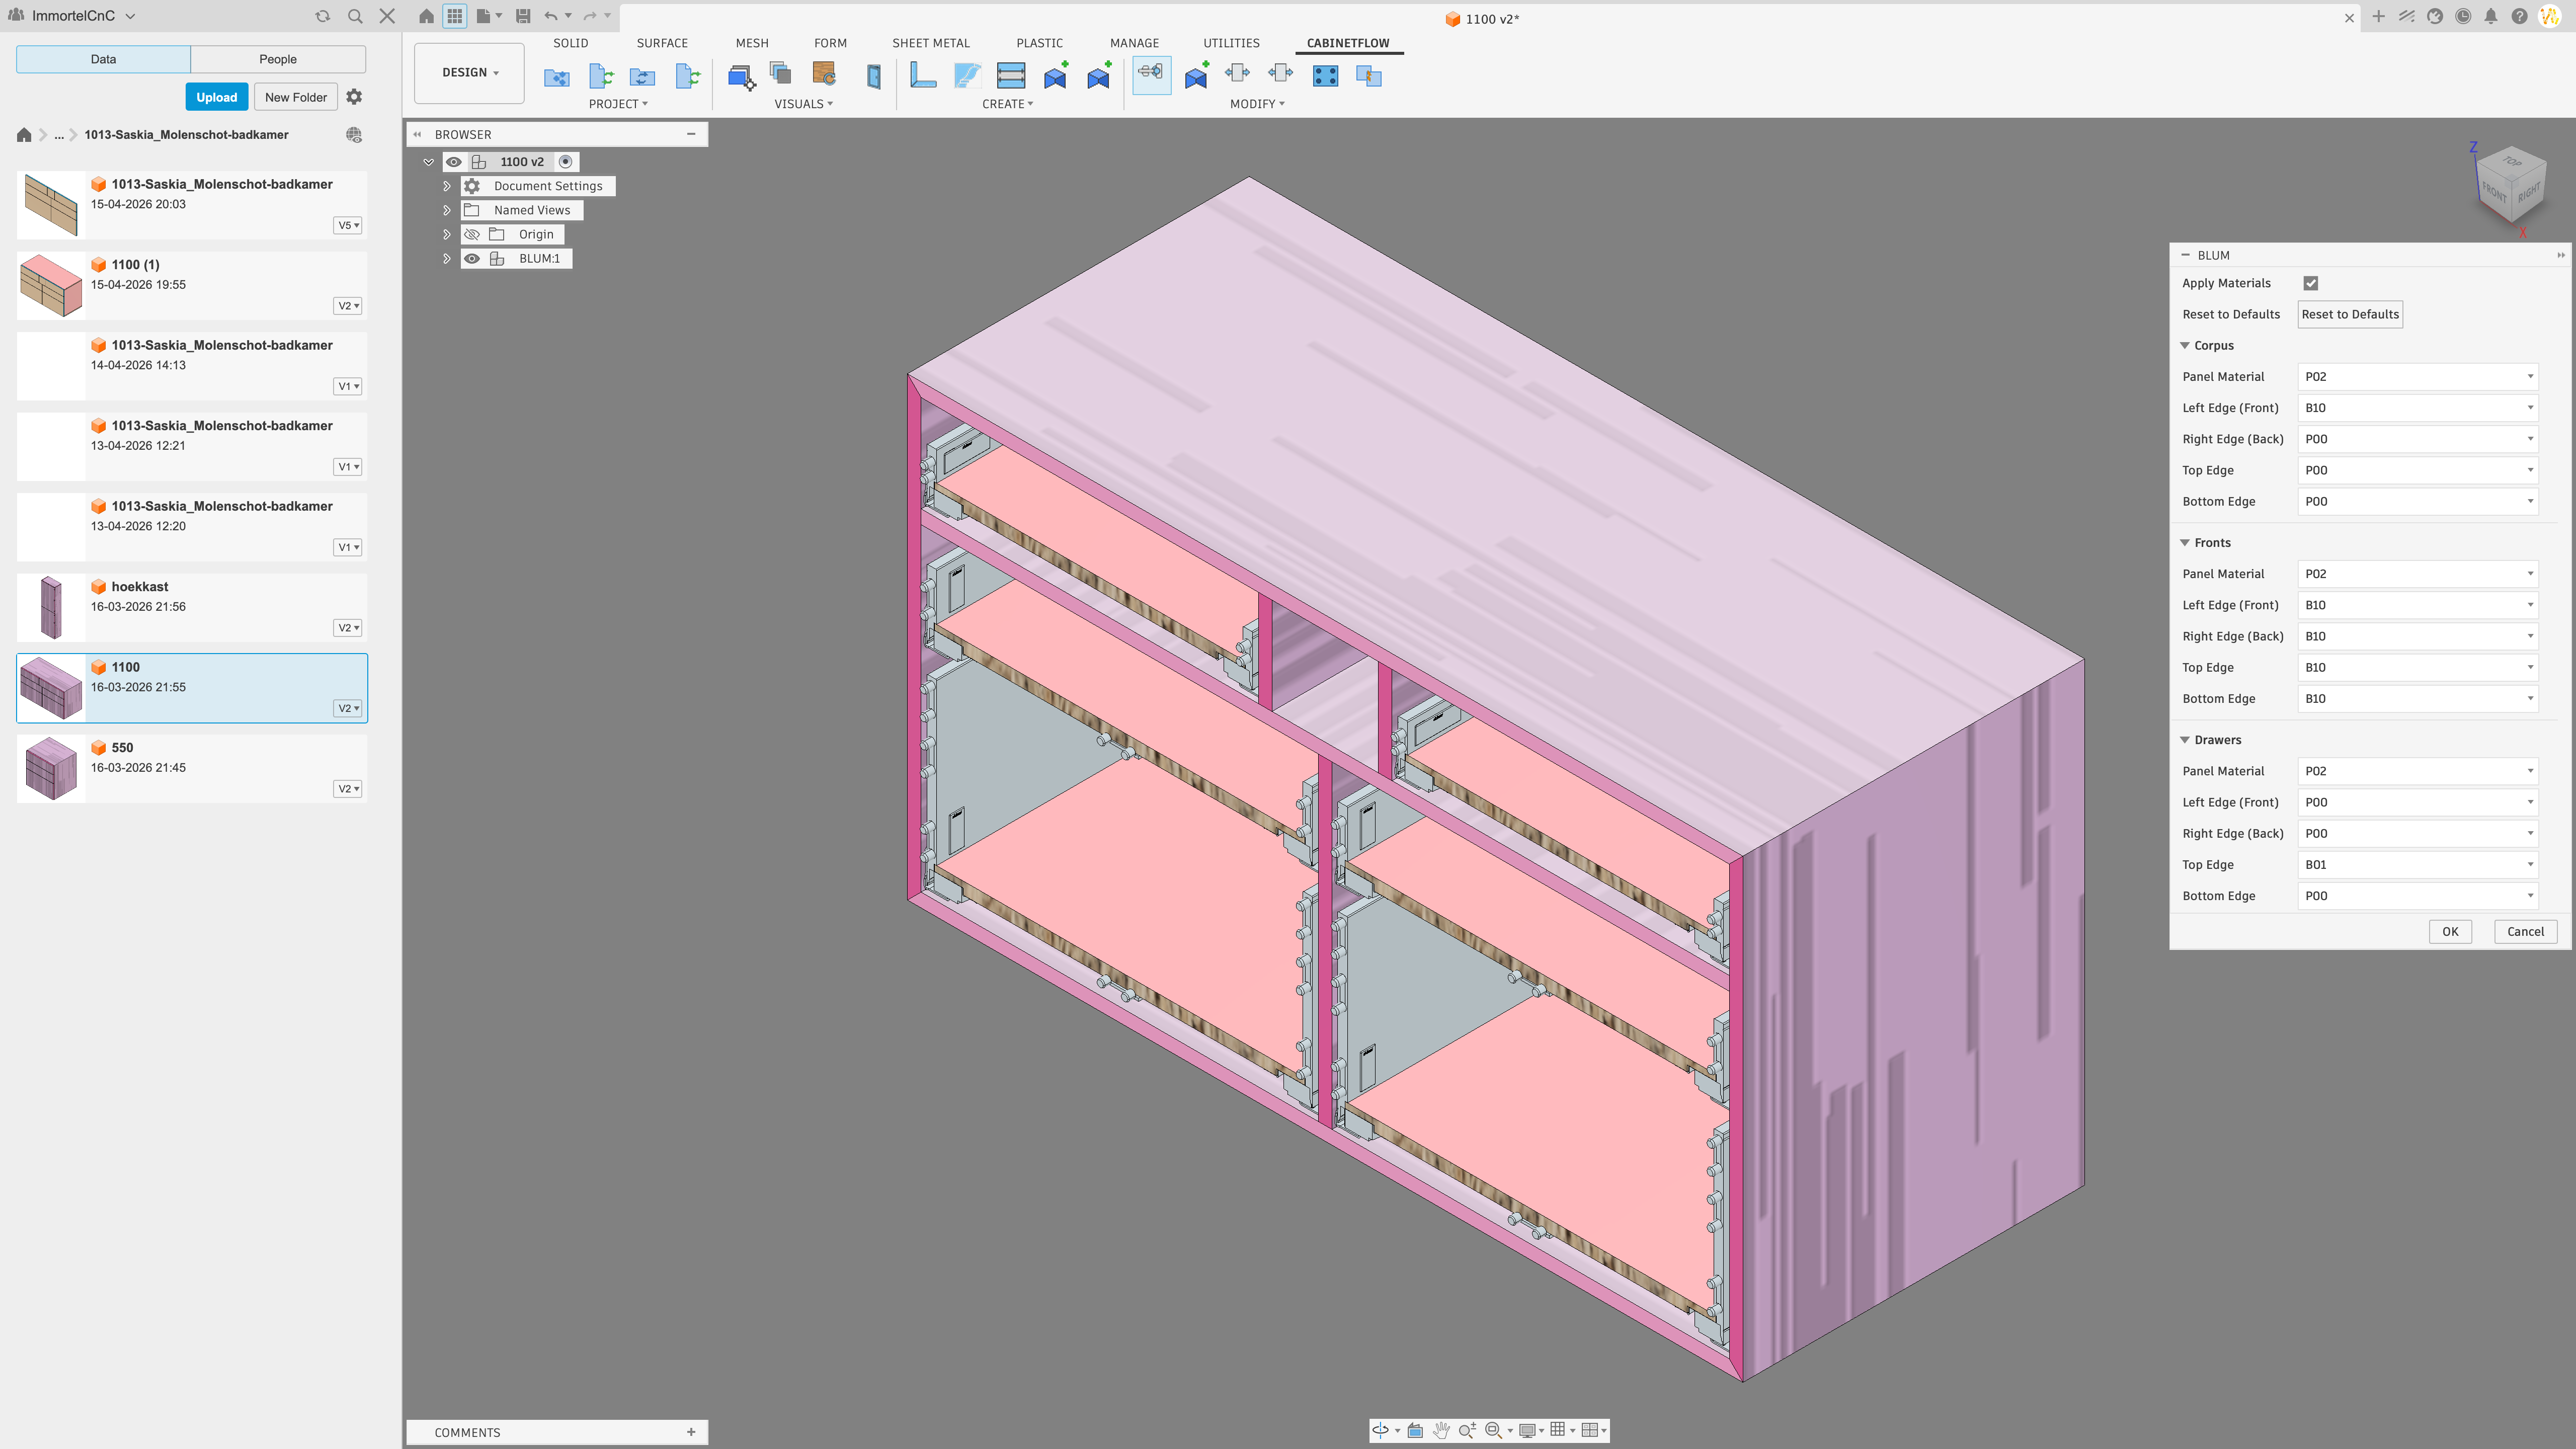Click the Home icon in the toolbar
The width and height of the screenshot is (2576, 1449).
(426, 16)
